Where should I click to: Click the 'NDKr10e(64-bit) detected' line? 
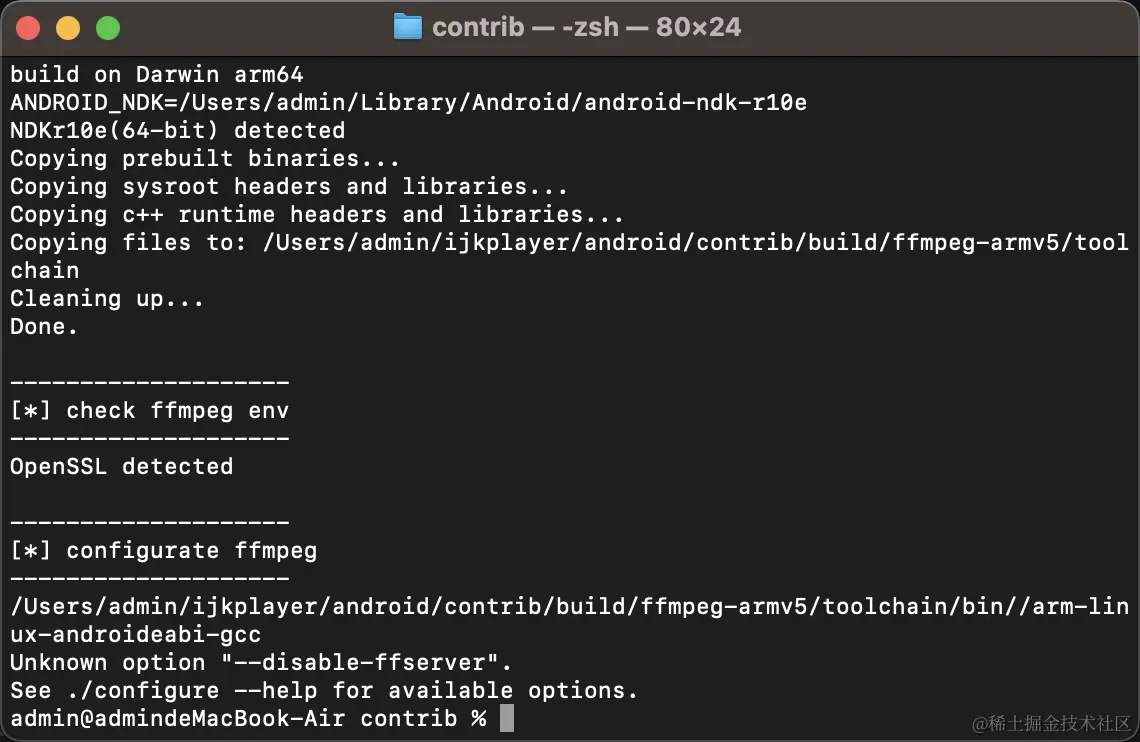177,130
